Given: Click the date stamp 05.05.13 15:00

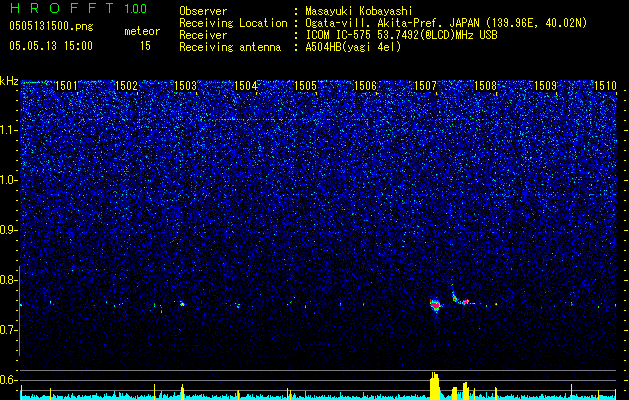Looking at the screenshot, I should (x=51, y=46).
